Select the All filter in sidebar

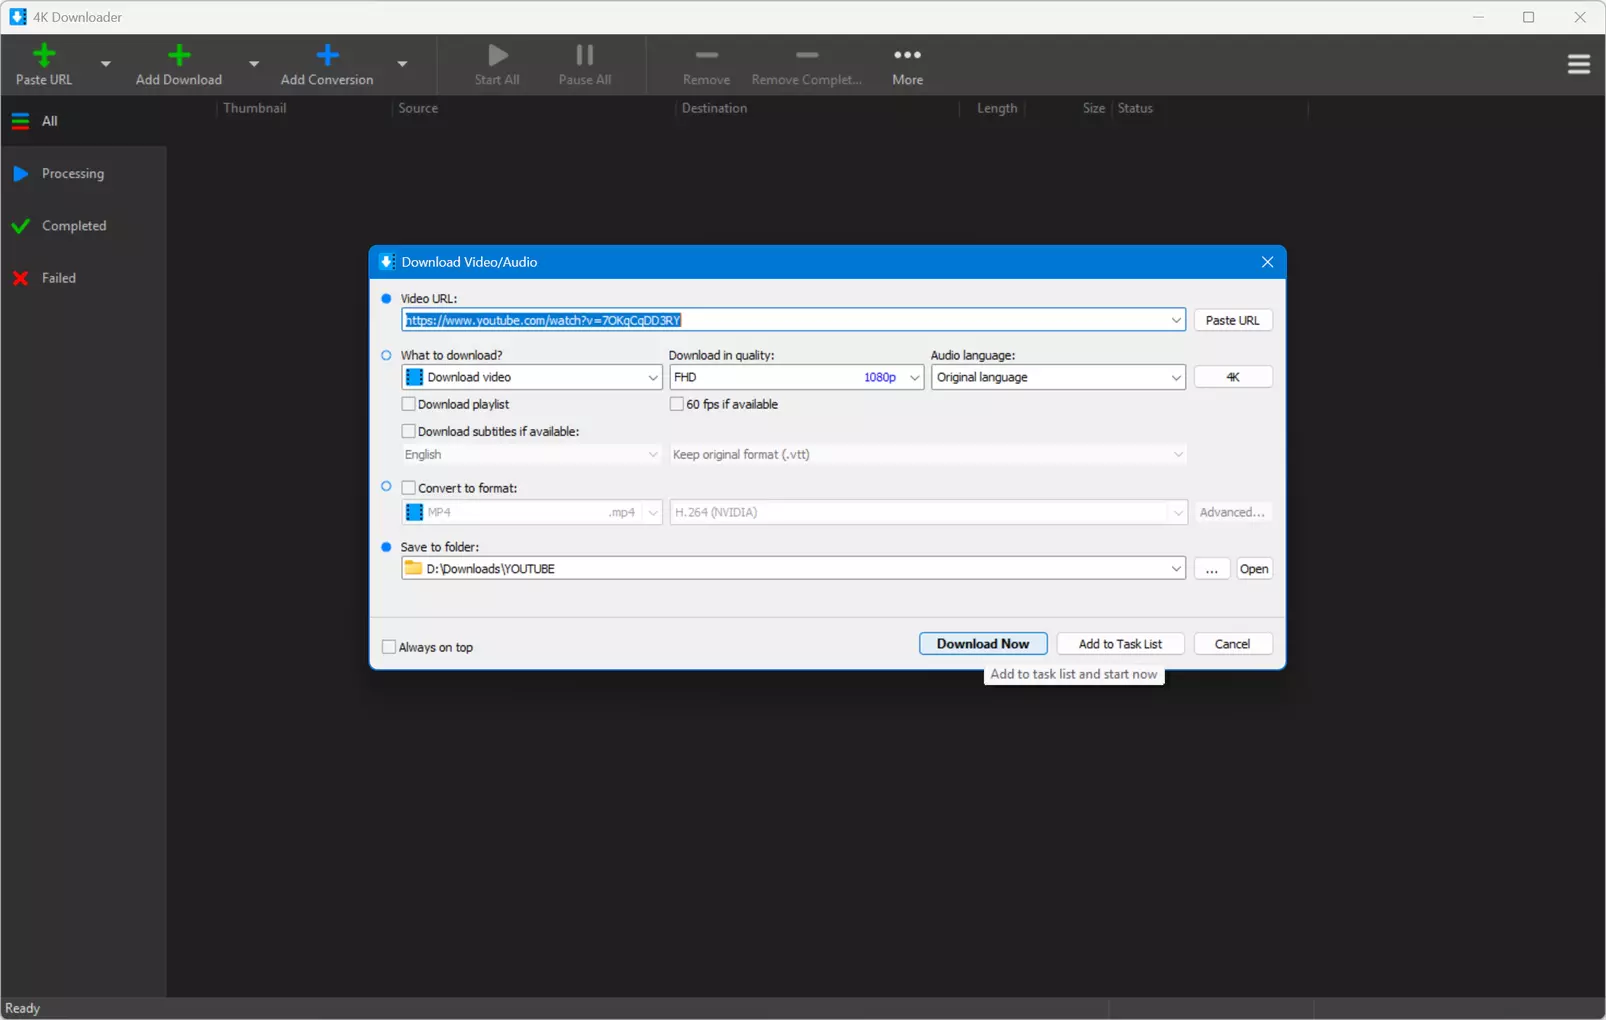point(84,121)
